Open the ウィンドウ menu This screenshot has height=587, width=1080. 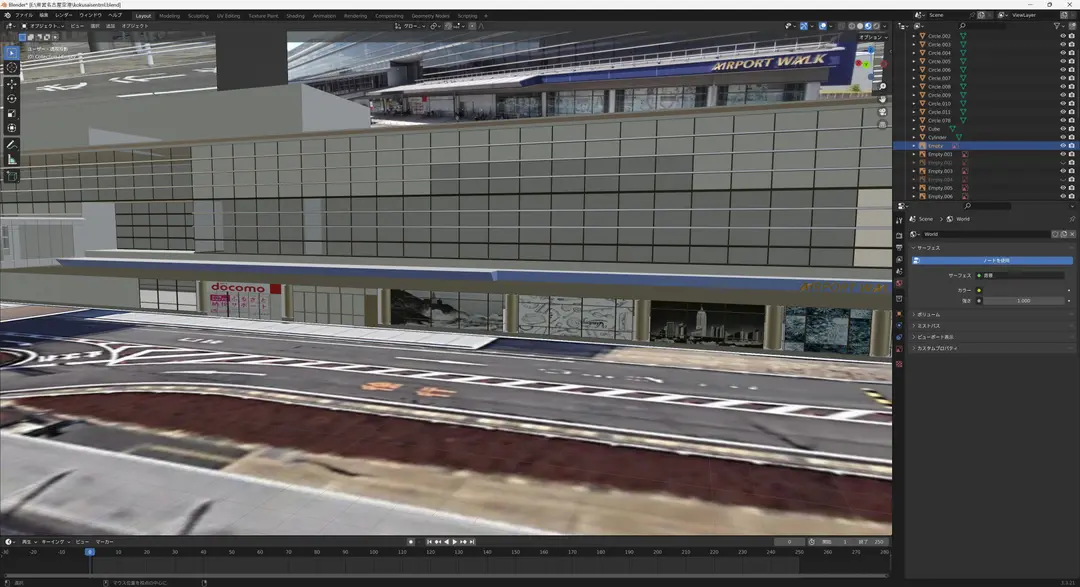pos(90,15)
